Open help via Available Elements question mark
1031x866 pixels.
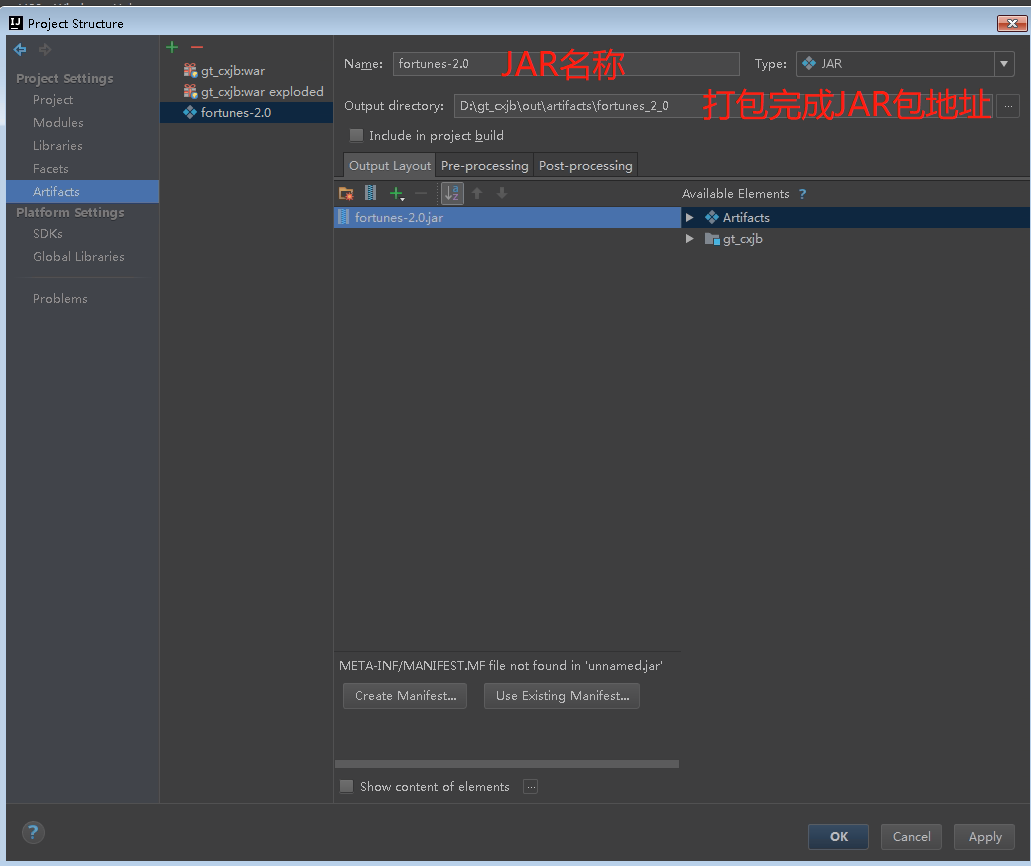(x=801, y=193)
